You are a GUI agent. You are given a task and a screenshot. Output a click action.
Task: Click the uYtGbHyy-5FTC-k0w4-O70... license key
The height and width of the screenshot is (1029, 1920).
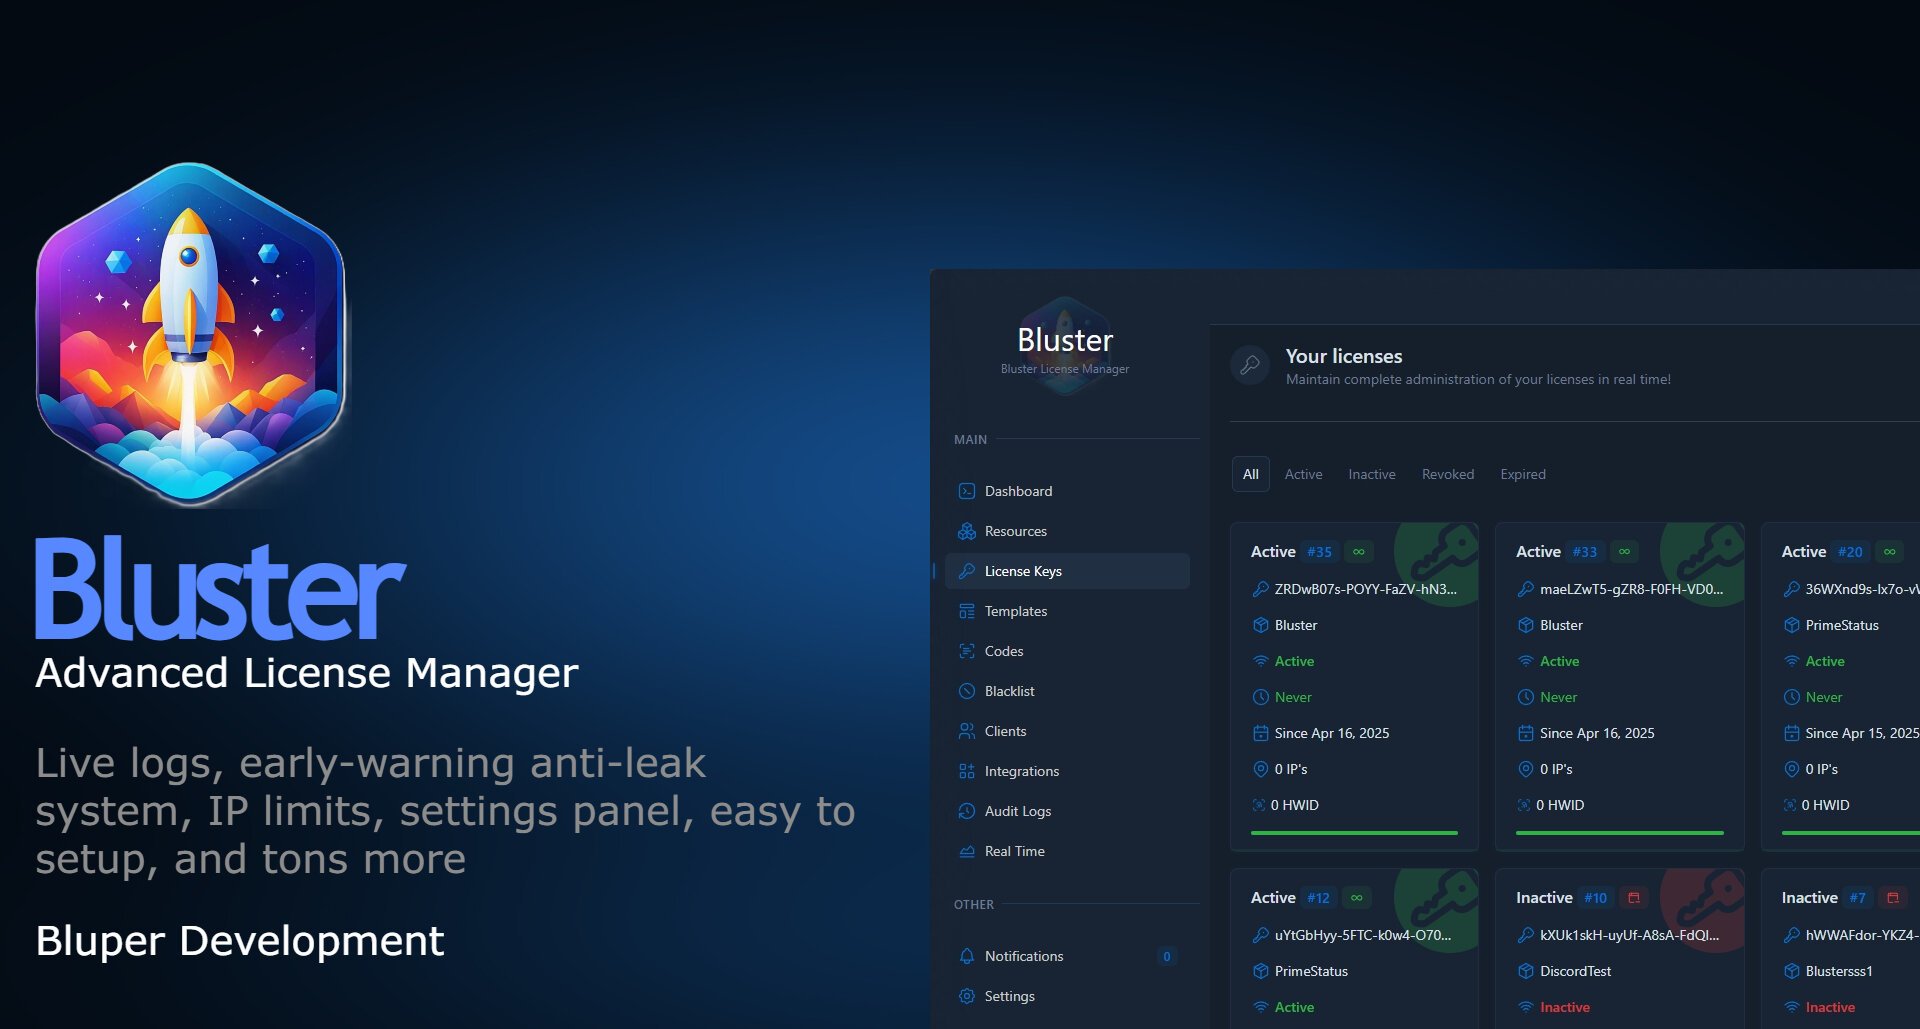[x=1362, y=935]
